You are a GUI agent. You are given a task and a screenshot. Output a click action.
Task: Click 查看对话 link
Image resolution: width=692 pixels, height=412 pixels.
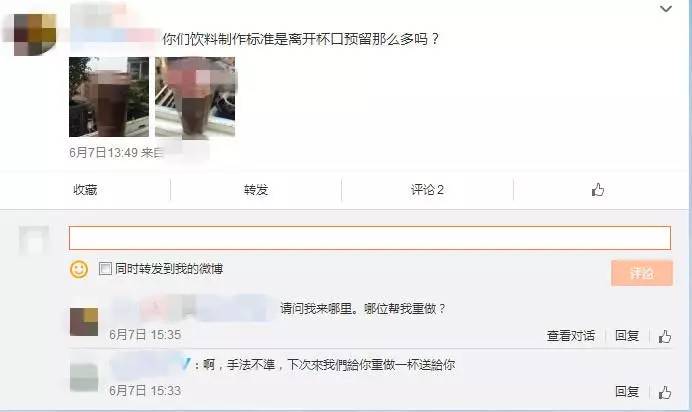(571, 336)
